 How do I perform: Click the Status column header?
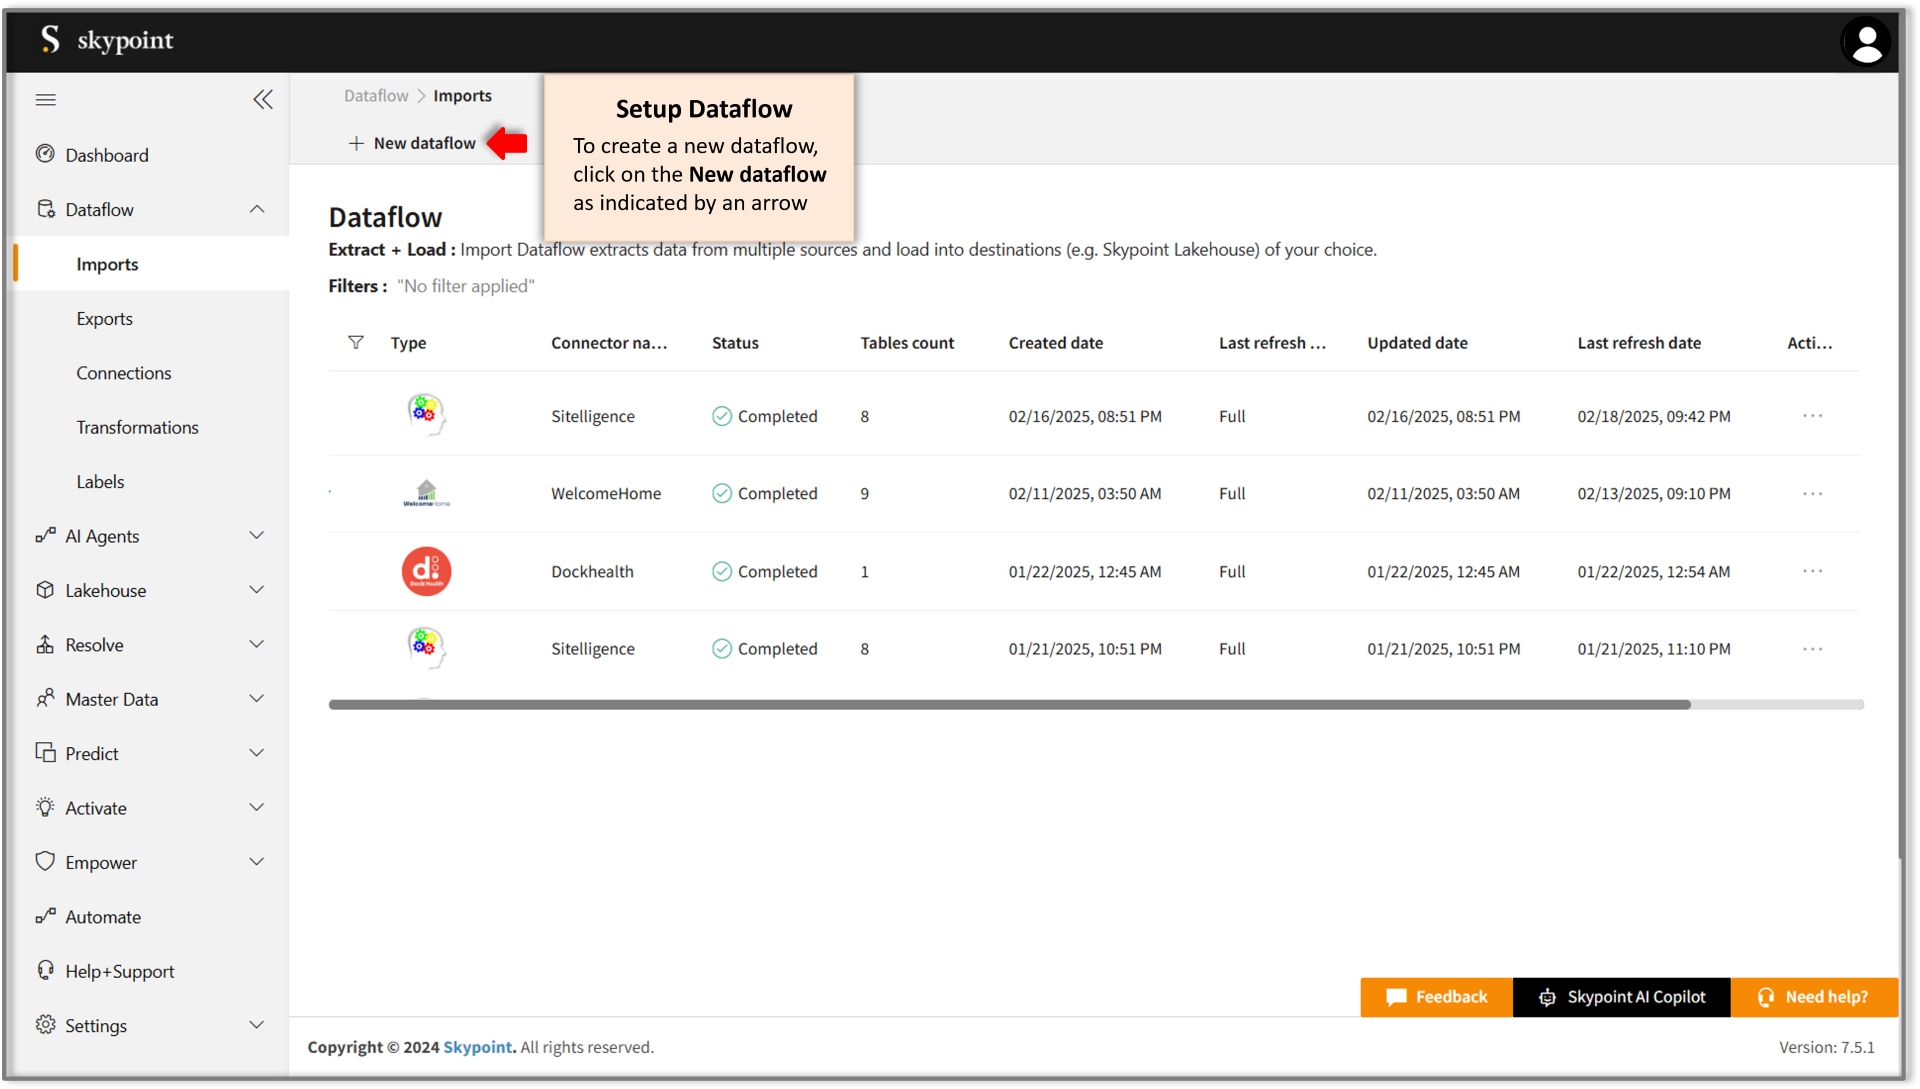tap(735, 343)
